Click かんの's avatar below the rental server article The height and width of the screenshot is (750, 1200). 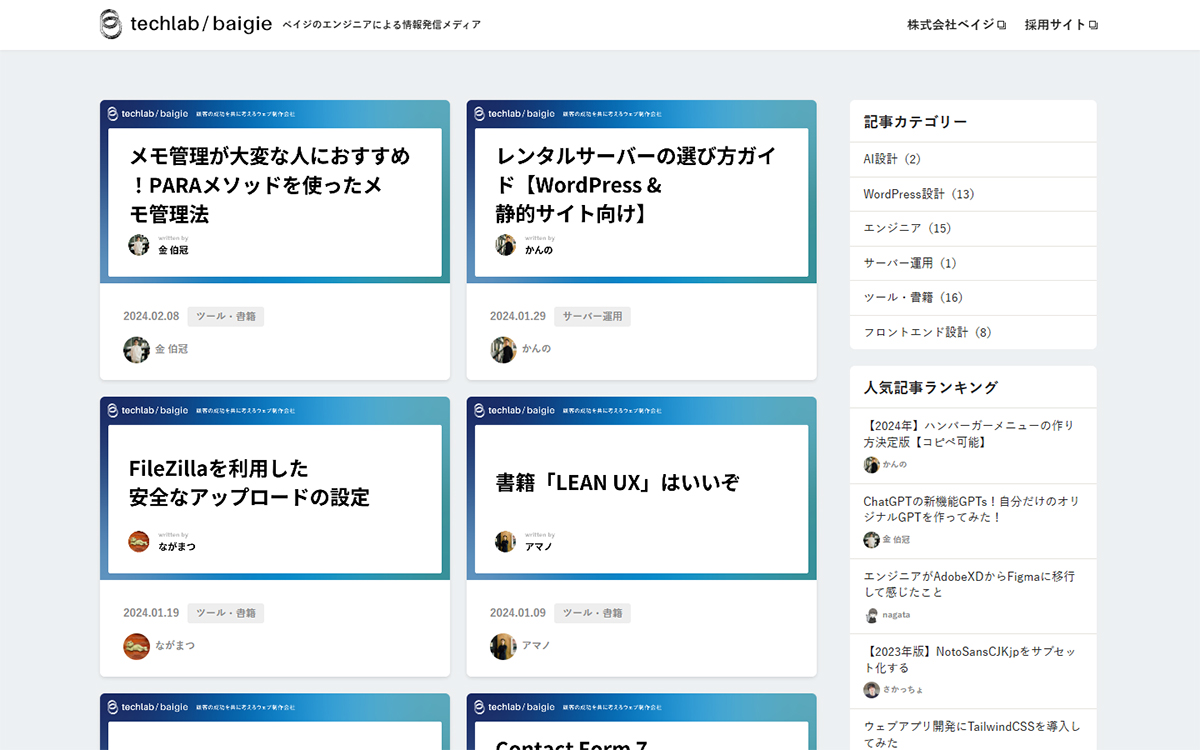click(504, 350)
